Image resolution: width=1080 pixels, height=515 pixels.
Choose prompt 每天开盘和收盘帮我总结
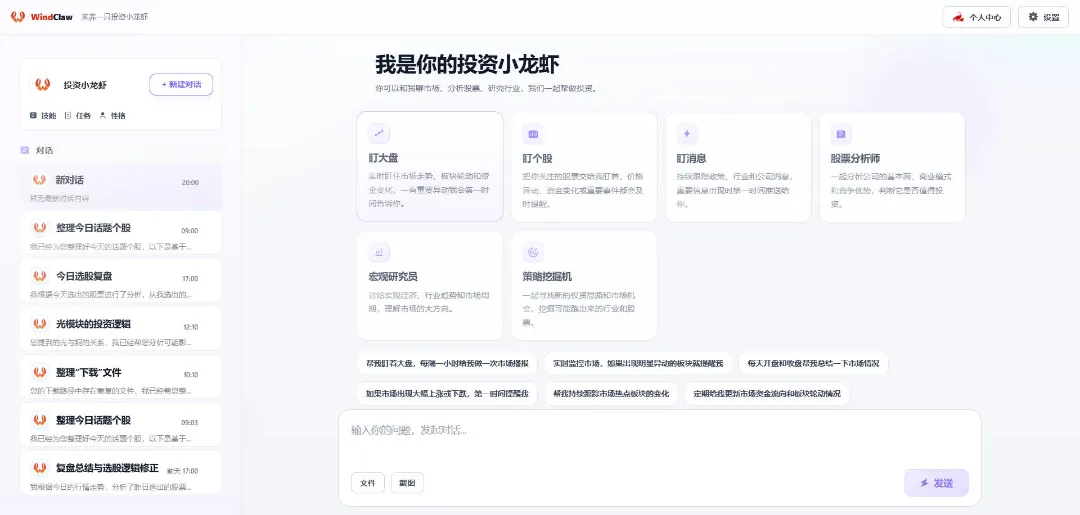pyautogui.click(x=813, y=363)
